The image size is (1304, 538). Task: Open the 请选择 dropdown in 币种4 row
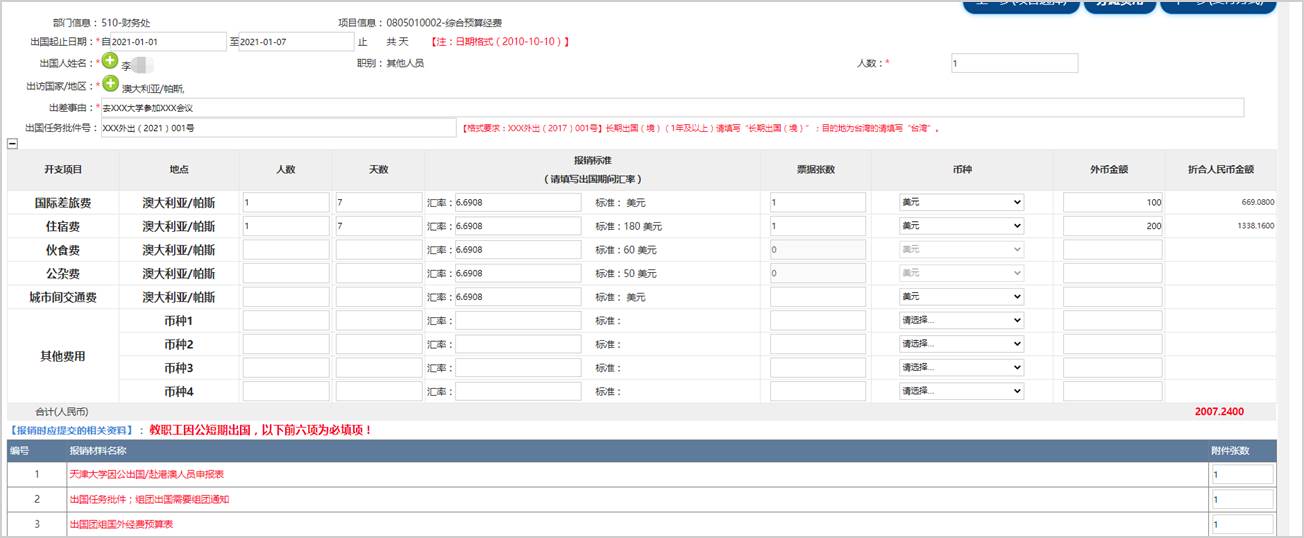point(961,391)
